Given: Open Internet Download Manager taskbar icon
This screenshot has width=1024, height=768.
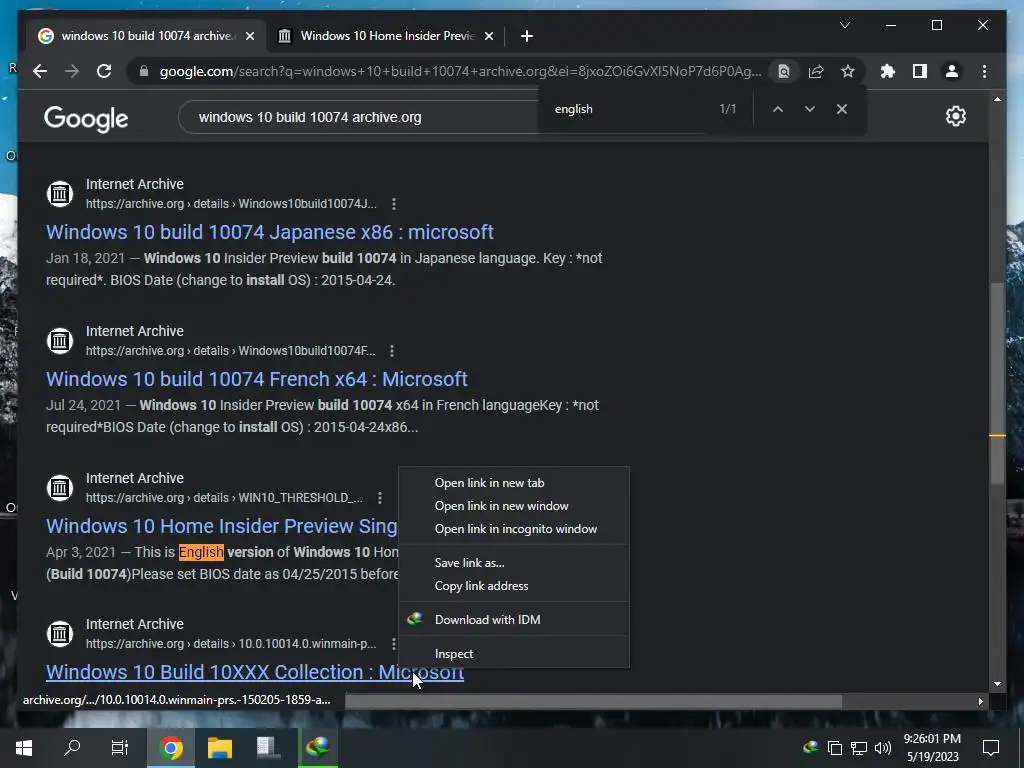Looking at the screenshot, I should coord(318,748).
